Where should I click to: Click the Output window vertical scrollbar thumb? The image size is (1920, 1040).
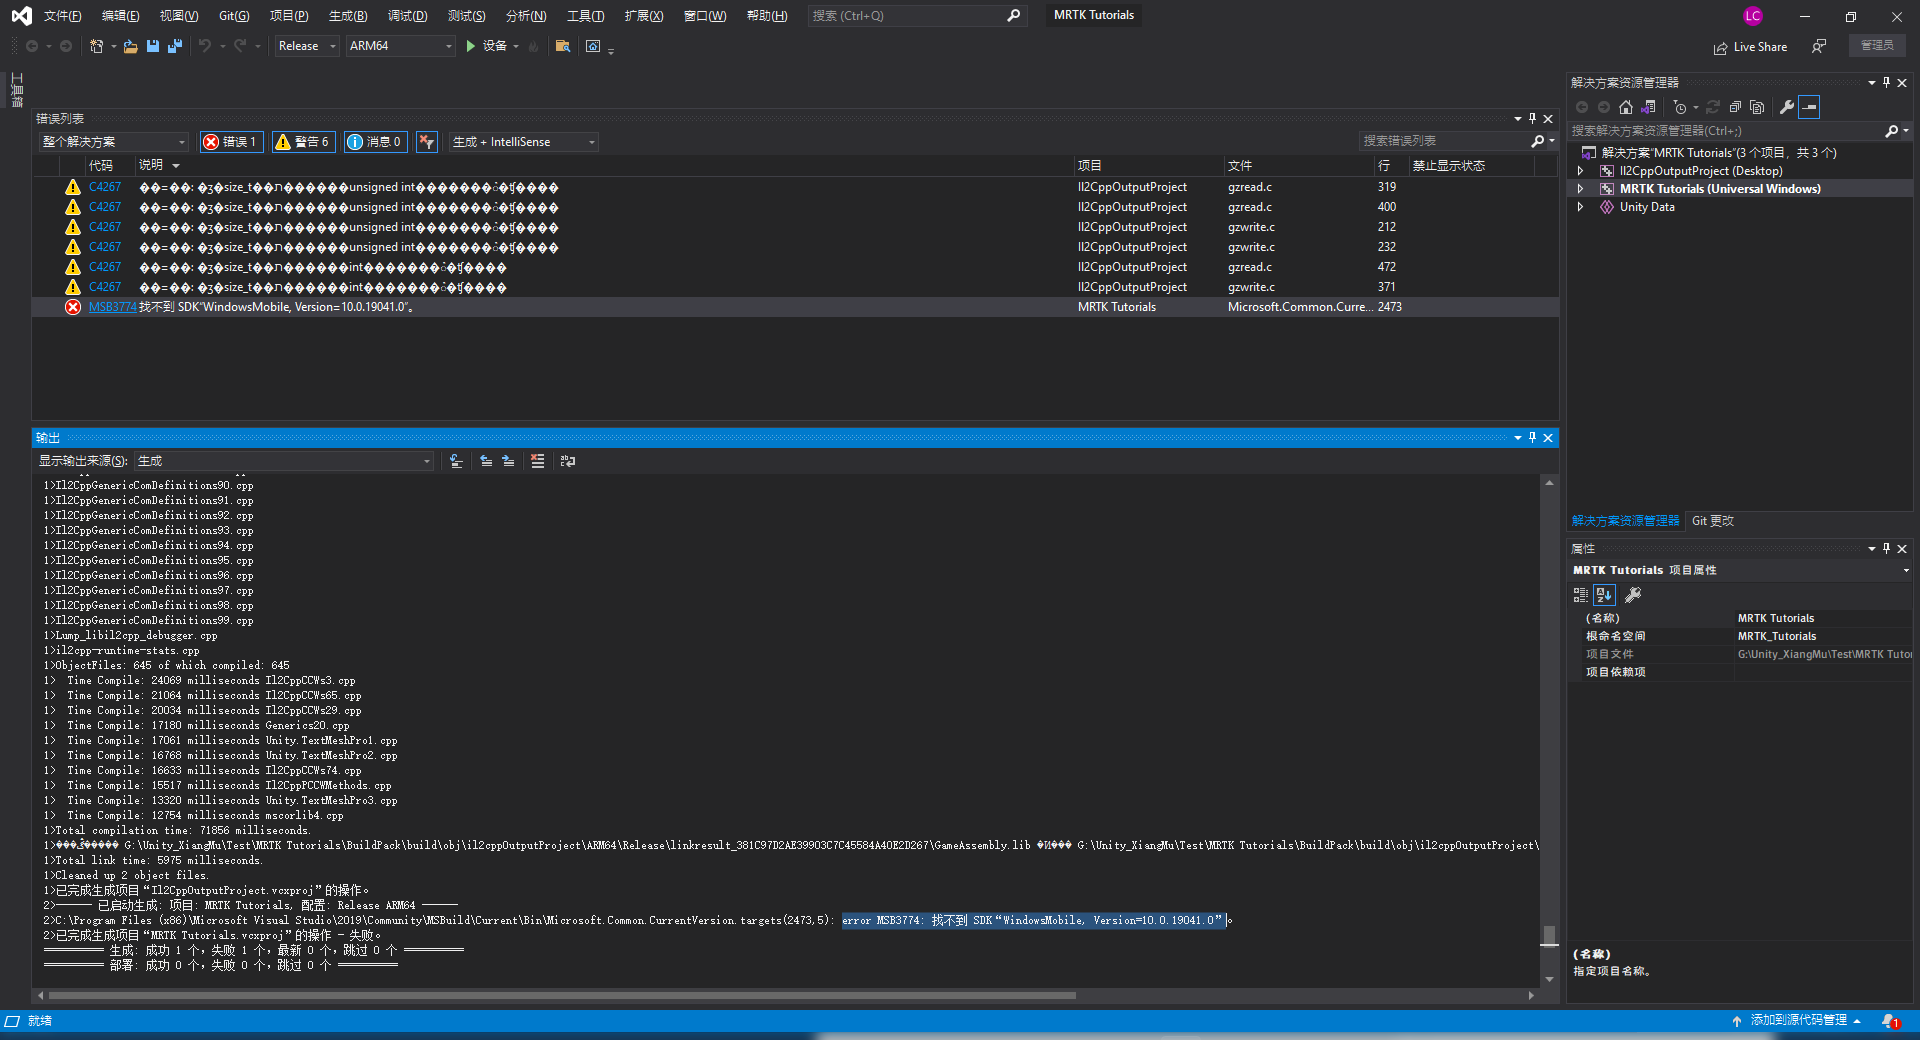(x=1549, y=935)
